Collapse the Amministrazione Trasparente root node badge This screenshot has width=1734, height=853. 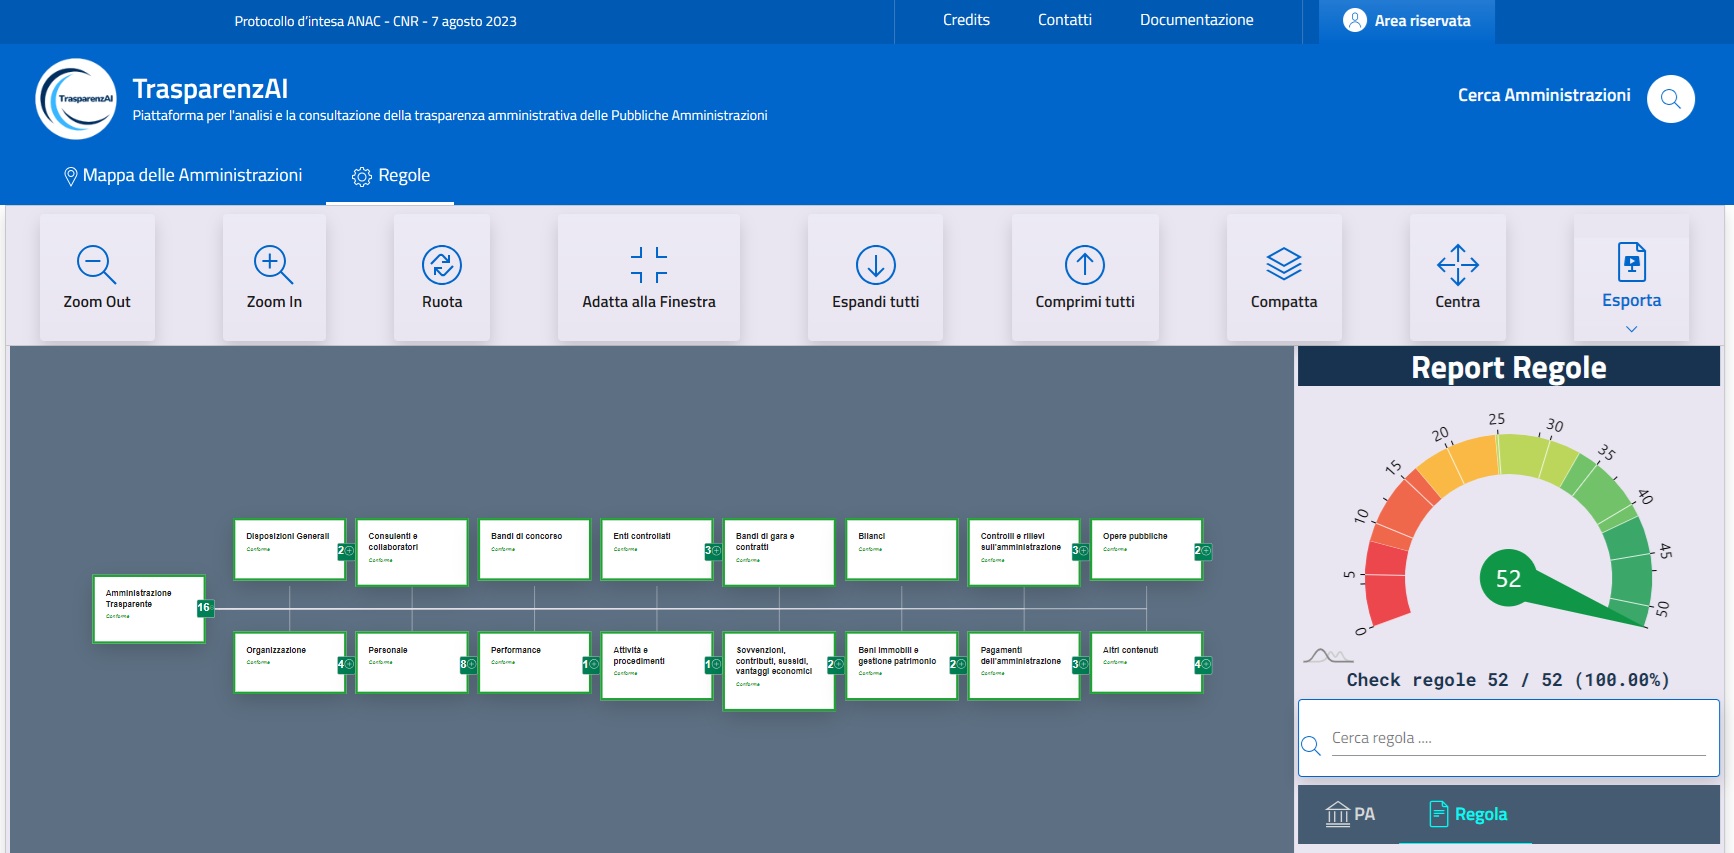click(x=204, y=607)
